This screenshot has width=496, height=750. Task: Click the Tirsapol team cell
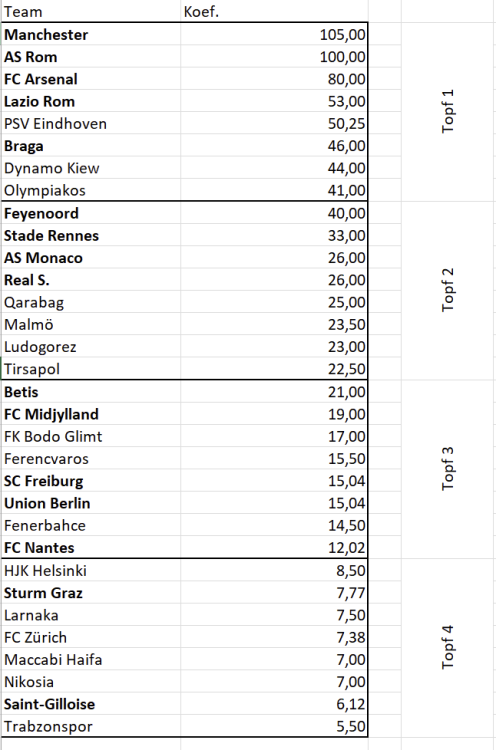(x=91, y=369)
